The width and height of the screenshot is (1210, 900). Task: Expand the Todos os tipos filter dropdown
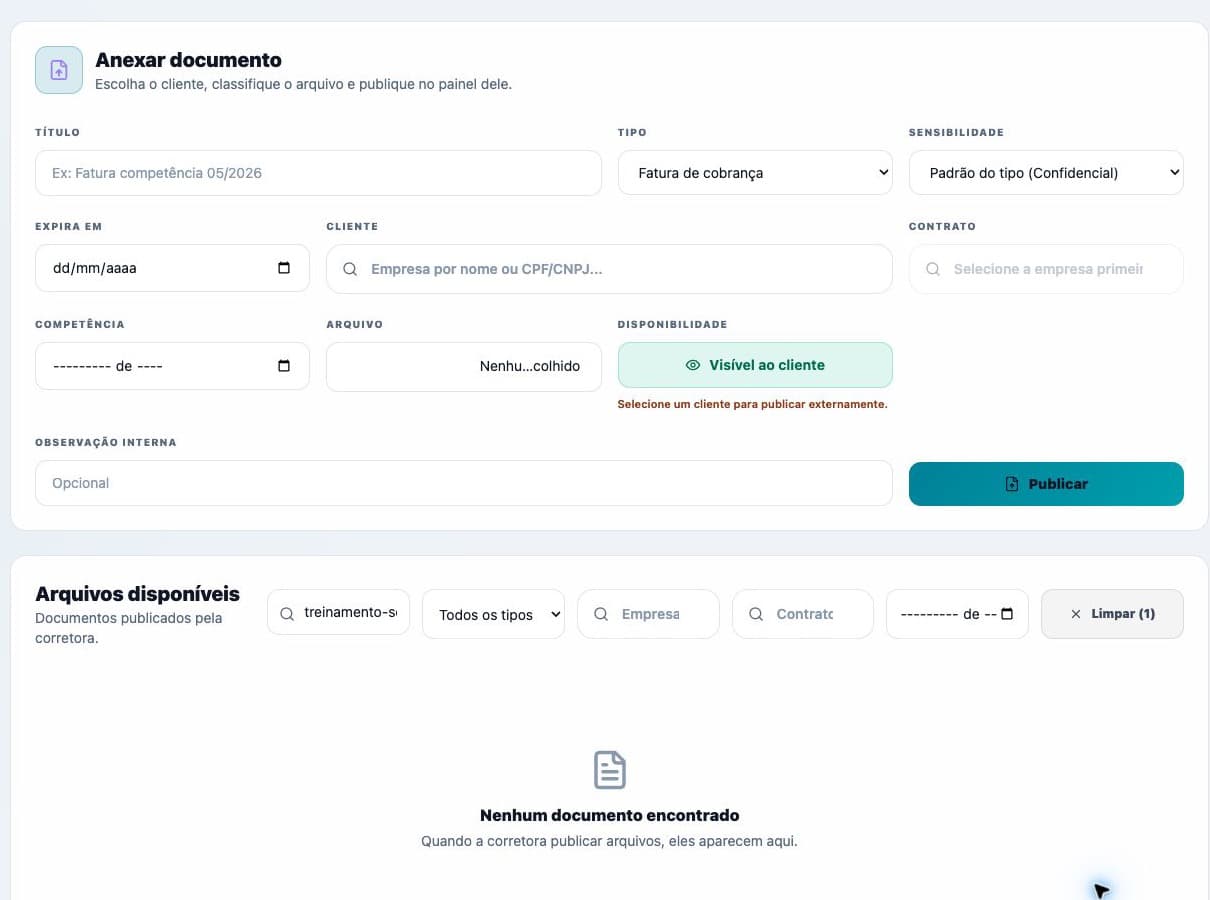click(x=494, y=614)
